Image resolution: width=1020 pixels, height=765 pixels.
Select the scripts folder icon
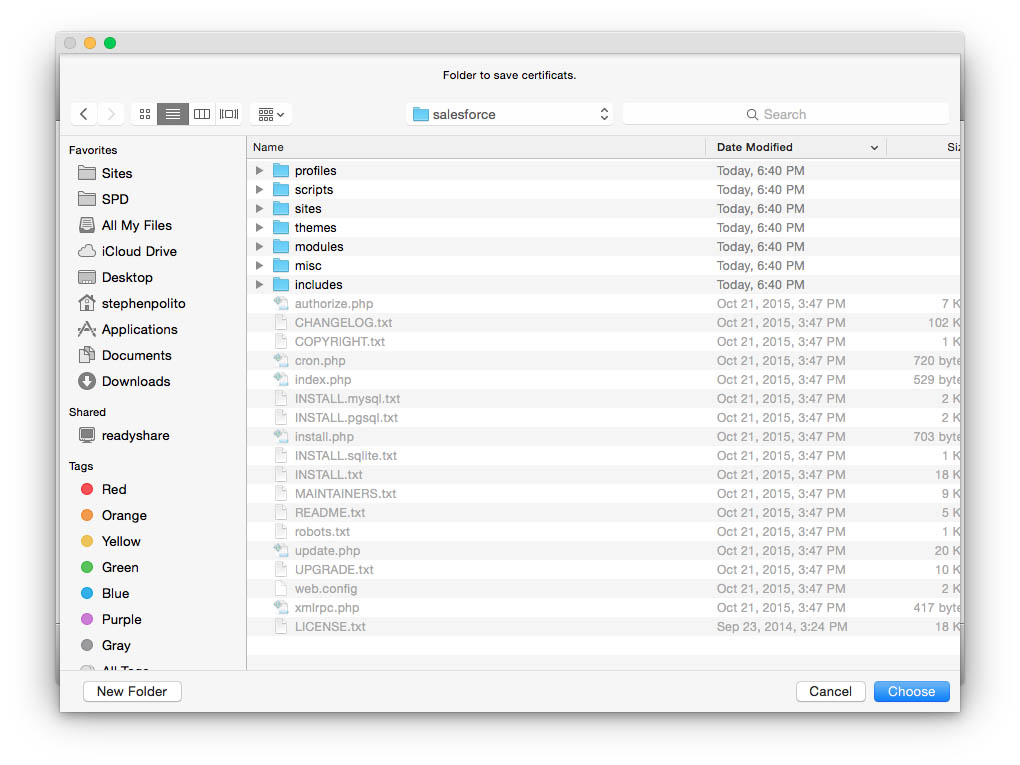coord(281,189)
